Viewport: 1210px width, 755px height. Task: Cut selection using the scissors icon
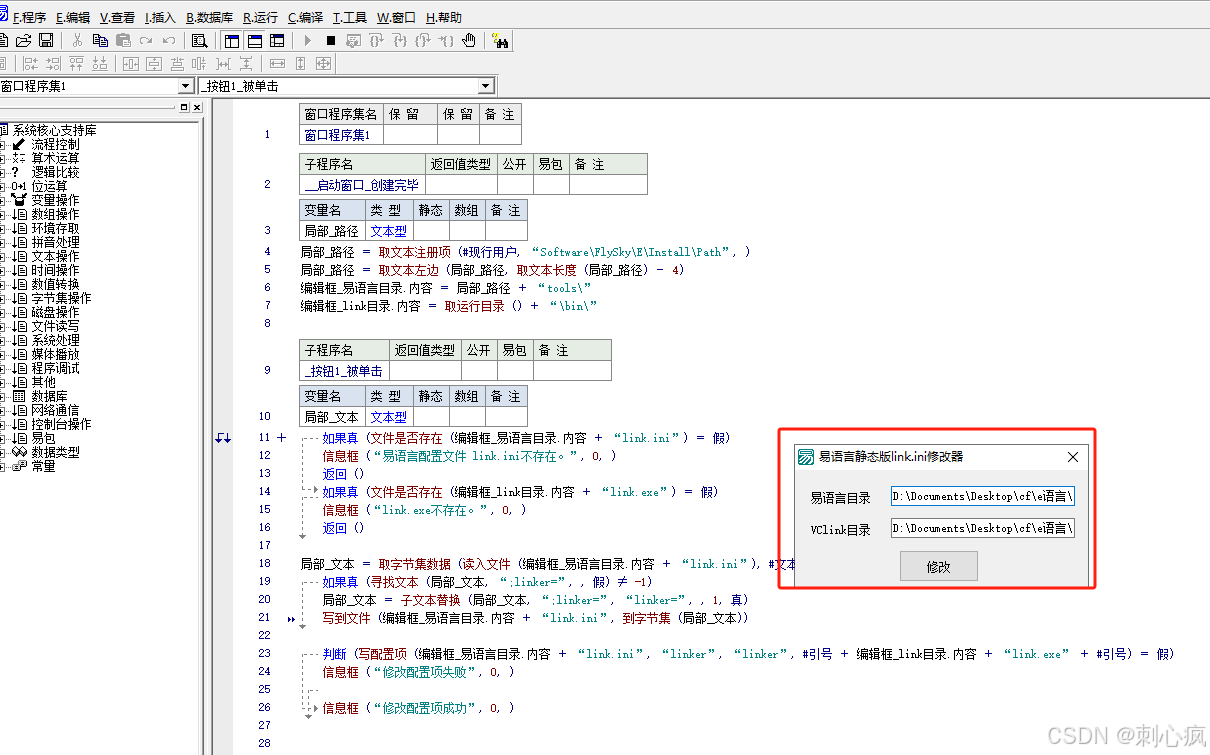pyautogui.click(x=77, y=40)
